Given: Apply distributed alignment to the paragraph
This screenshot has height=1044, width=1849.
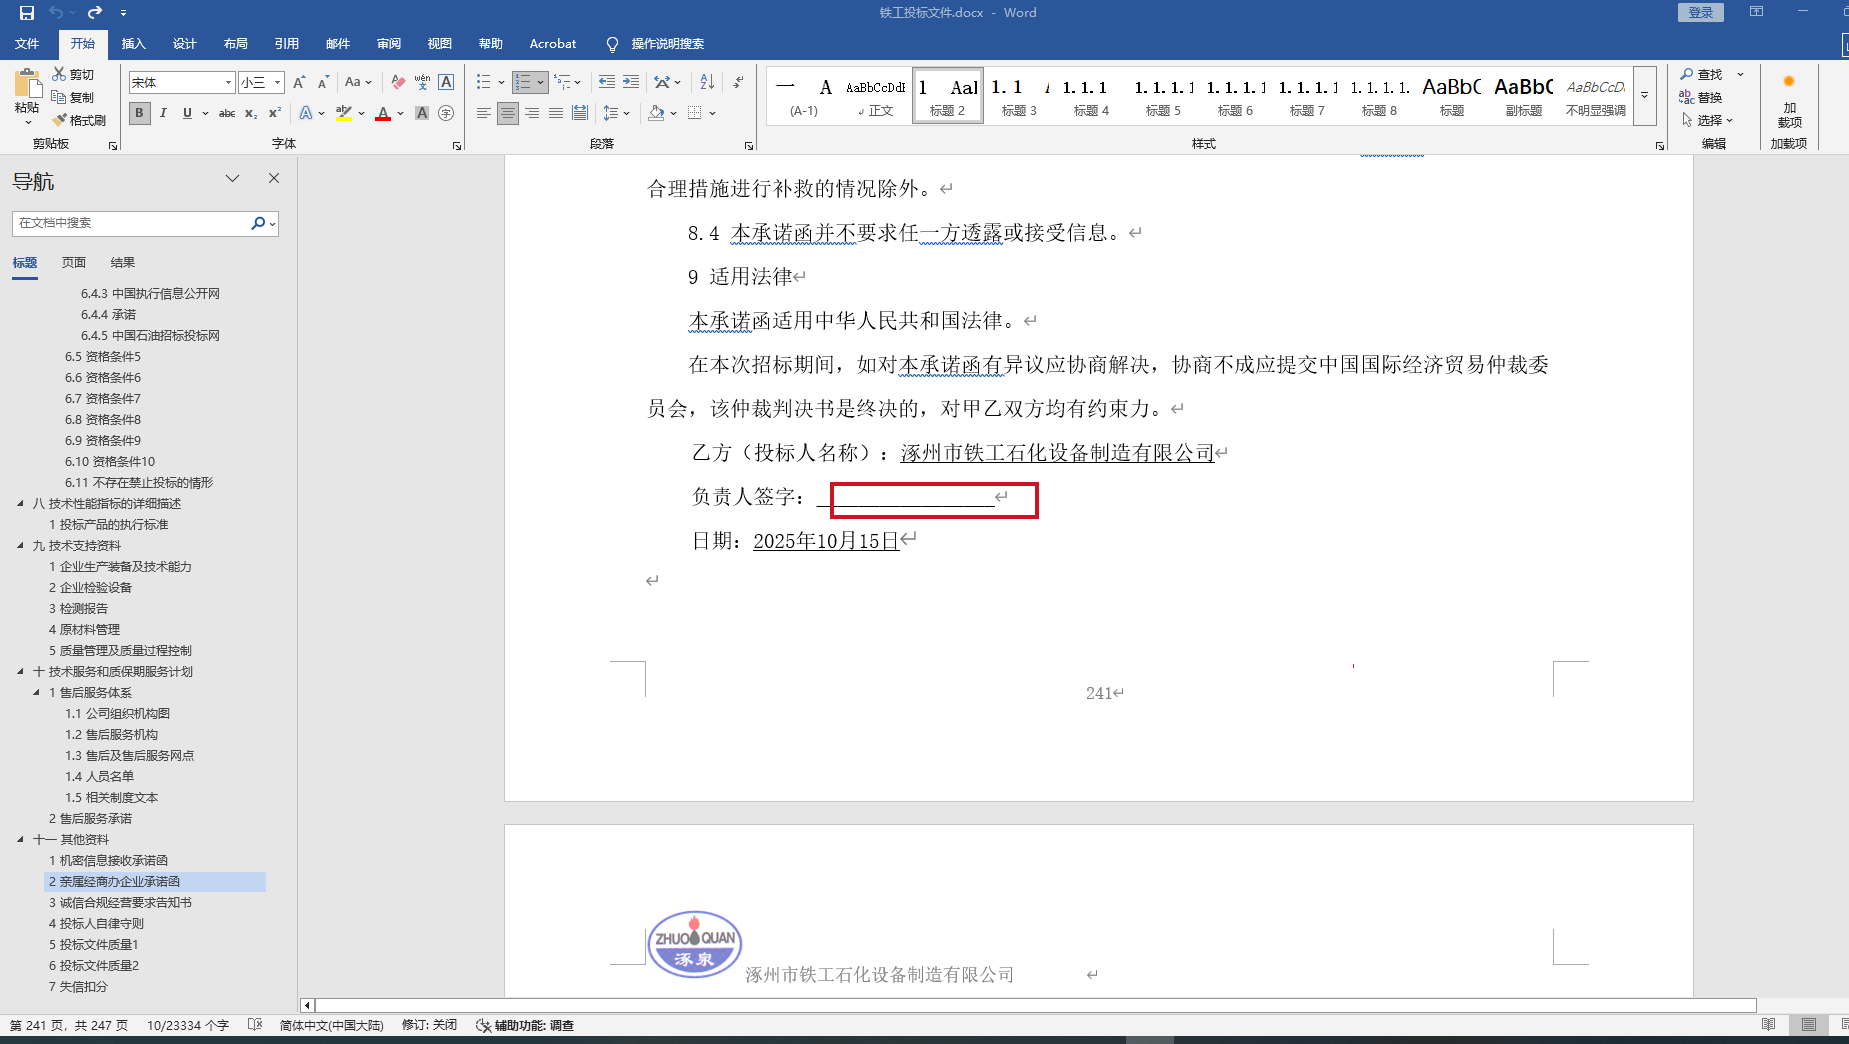Looking at the screenshot, I should 580,113.
